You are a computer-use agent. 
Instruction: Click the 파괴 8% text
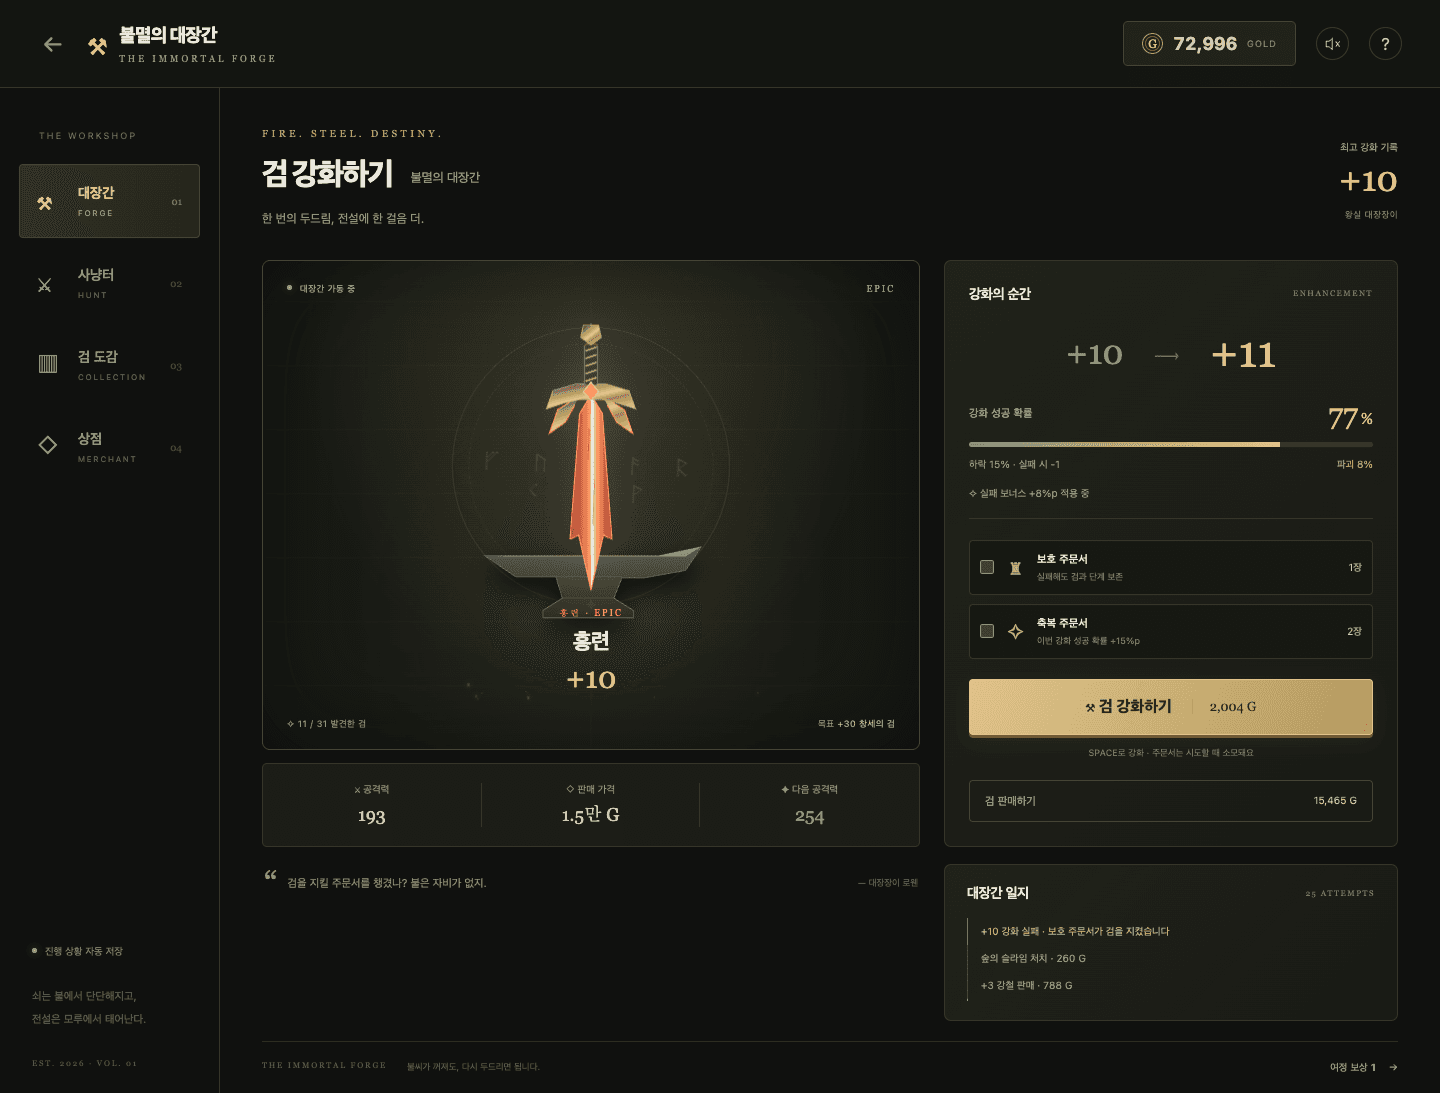click(1354, 465)
